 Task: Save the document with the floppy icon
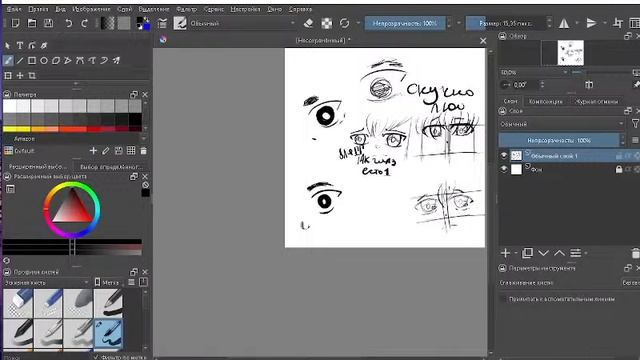(48, 23)
